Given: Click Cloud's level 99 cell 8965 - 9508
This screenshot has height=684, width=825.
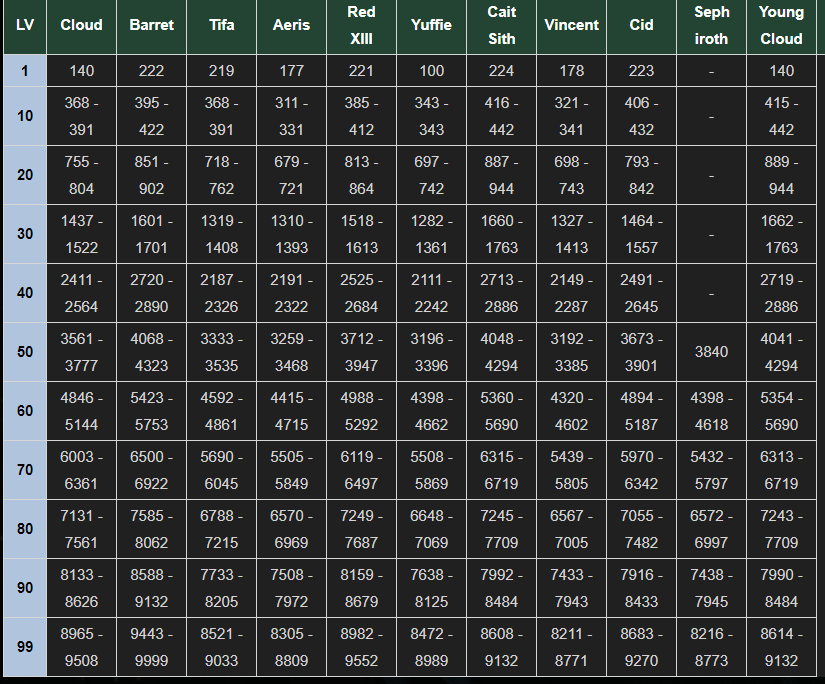Looking at the screenshot, I should click(82, 646).
